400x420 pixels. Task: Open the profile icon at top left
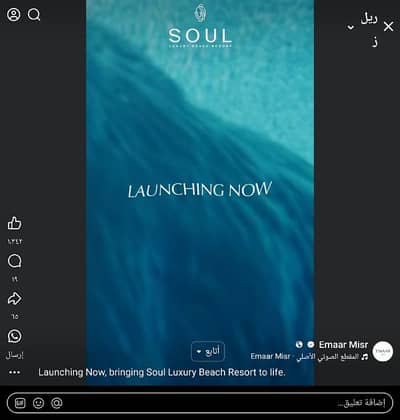14,15
